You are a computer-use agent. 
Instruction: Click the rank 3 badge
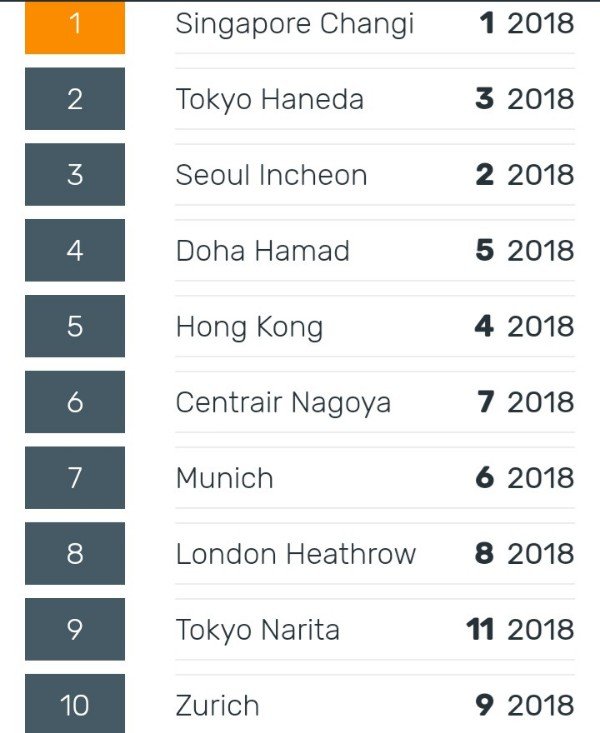tap(75, 174)
